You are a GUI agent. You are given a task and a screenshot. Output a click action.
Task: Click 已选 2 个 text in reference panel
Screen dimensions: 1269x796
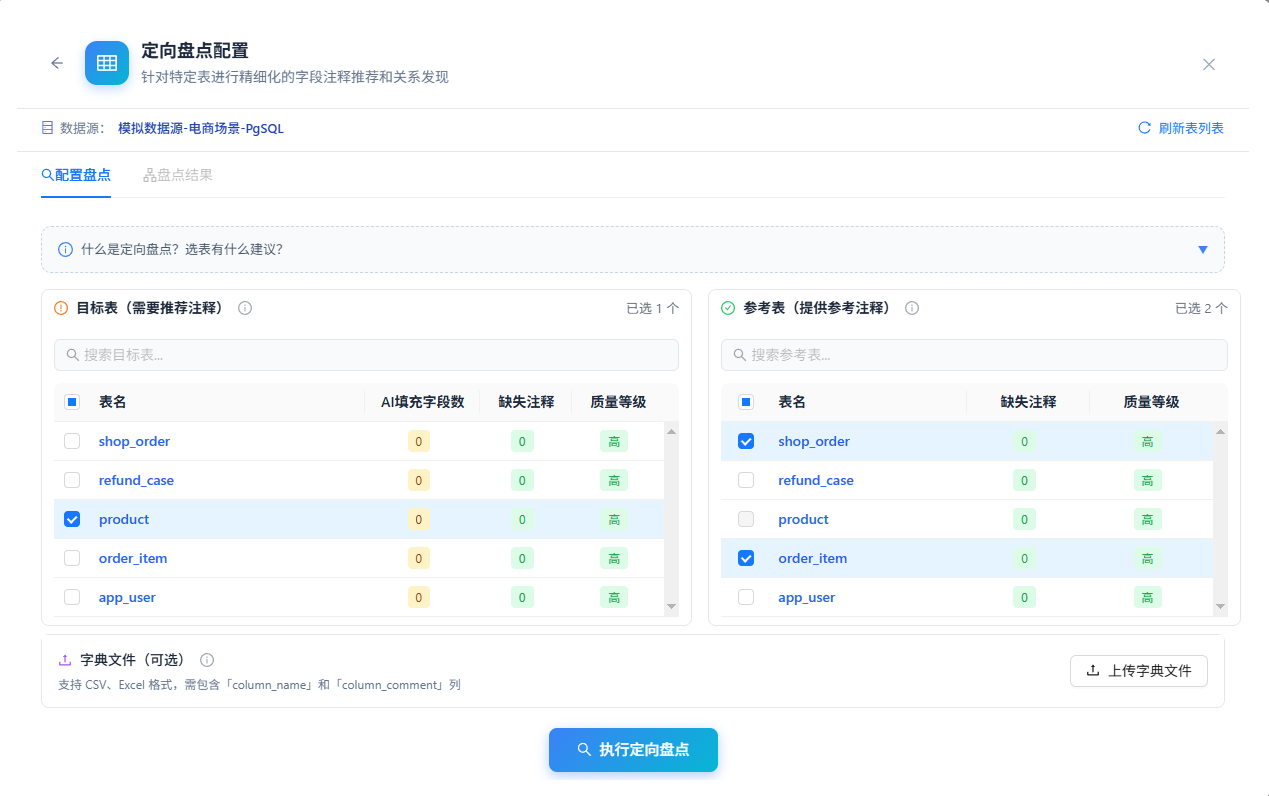tap(1202, 308)
